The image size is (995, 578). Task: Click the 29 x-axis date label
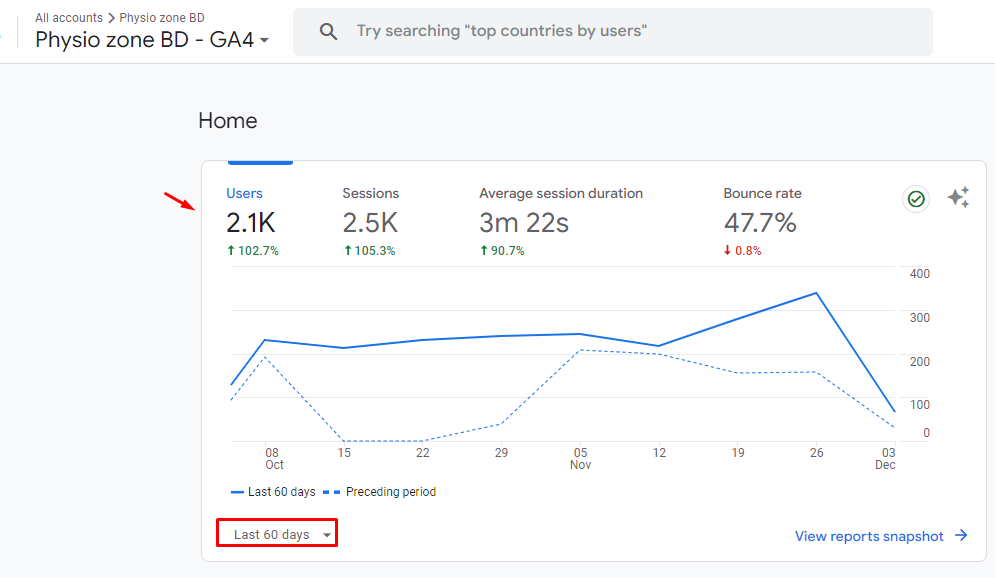[x=501, y=452]
